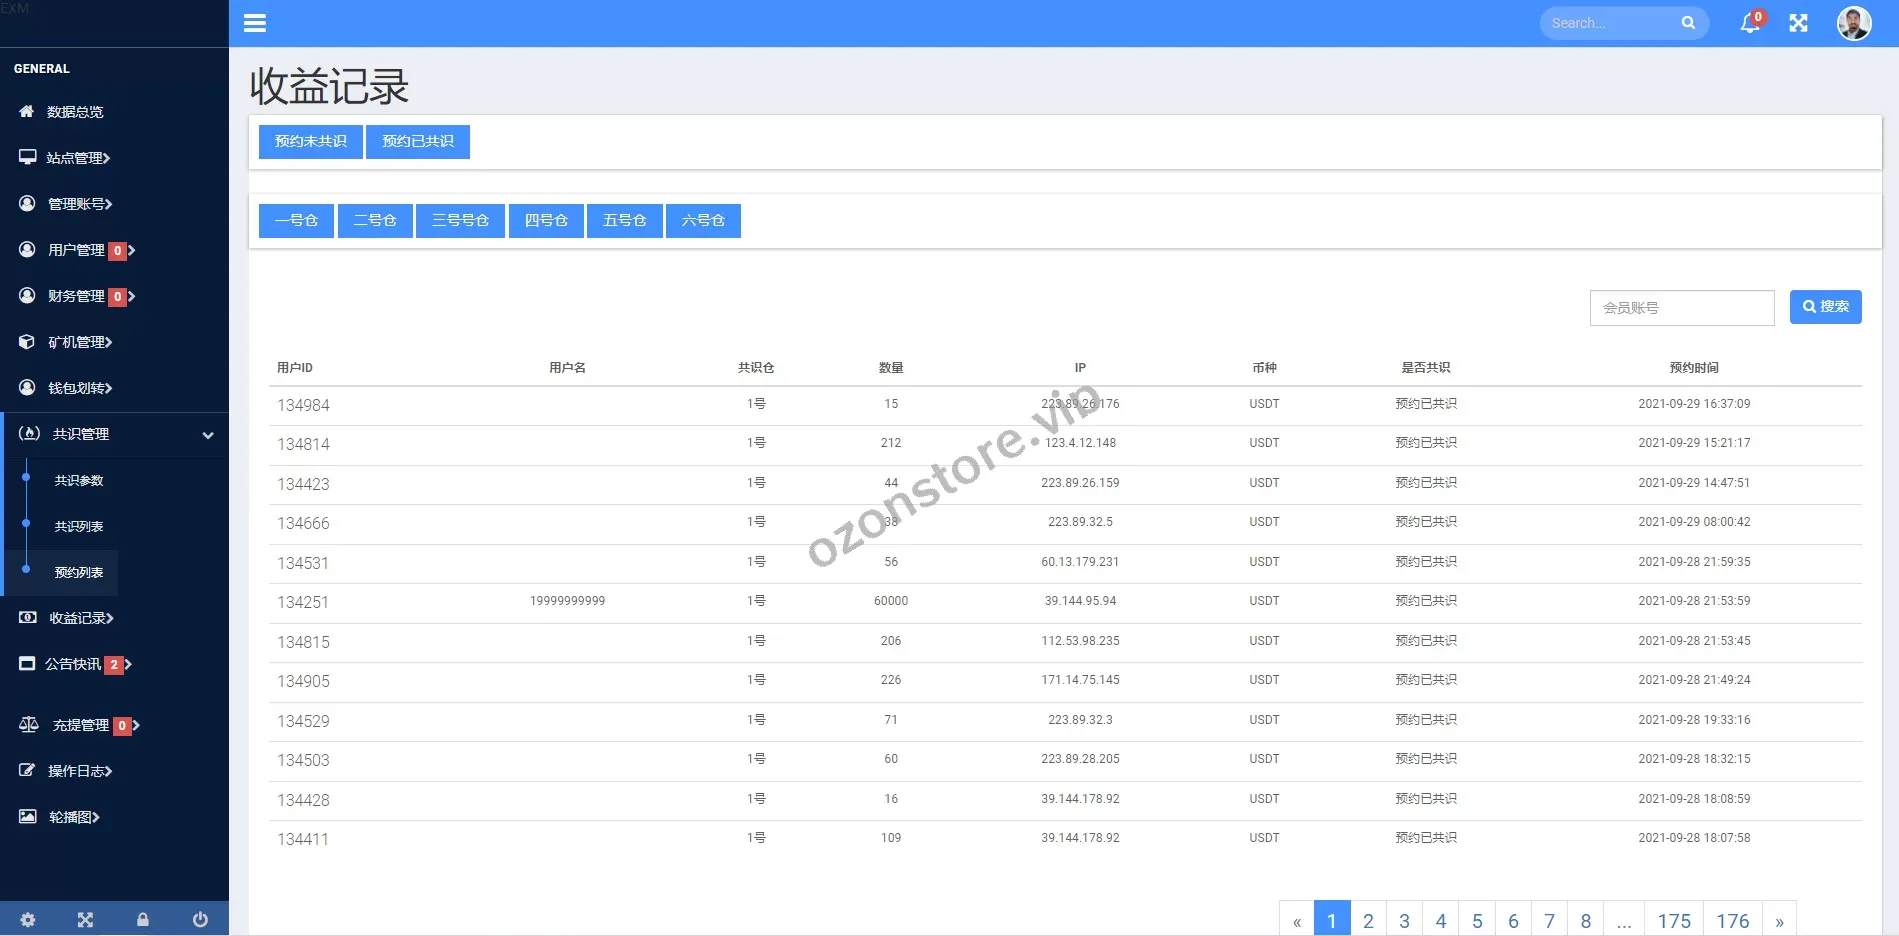Click the hamburger menu icon
The image size is (1899, 936).
tap(255, 23)
